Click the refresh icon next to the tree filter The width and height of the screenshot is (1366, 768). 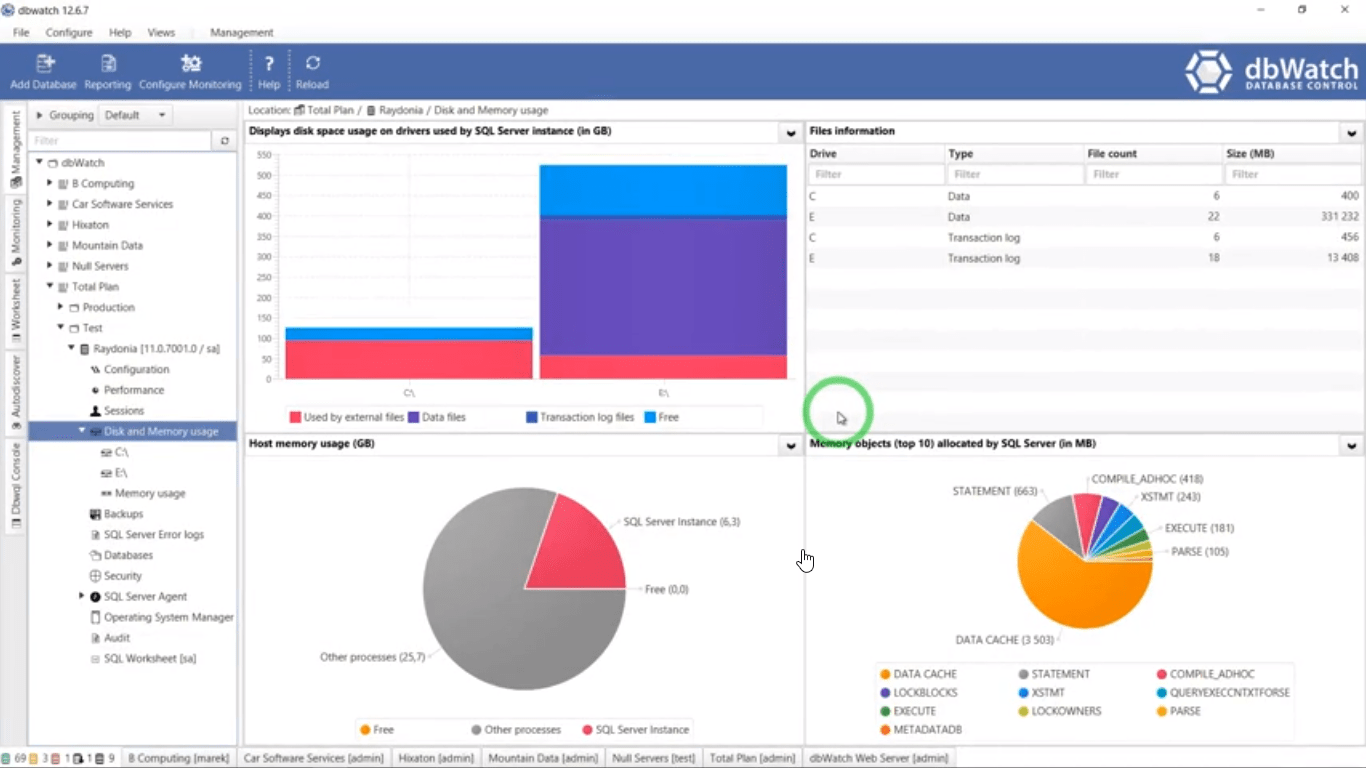click(225, 141)
